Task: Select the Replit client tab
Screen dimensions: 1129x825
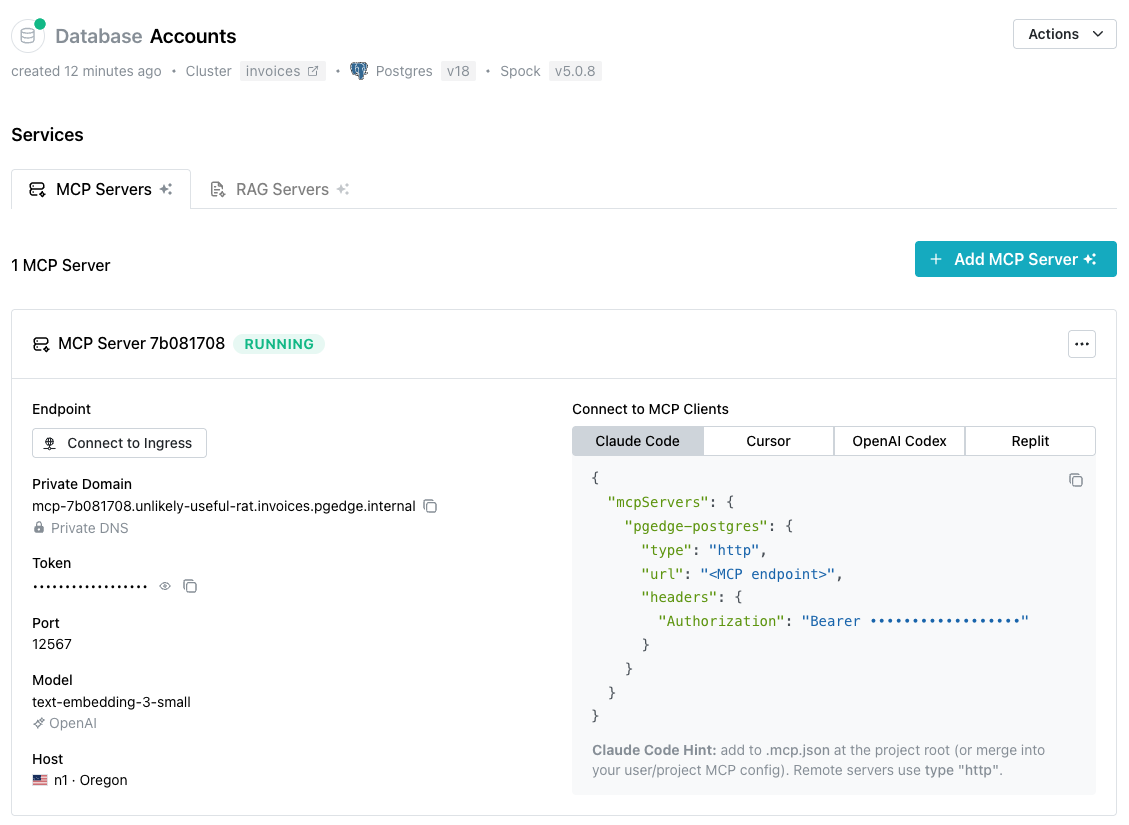Action: (x=1030, y=441)
